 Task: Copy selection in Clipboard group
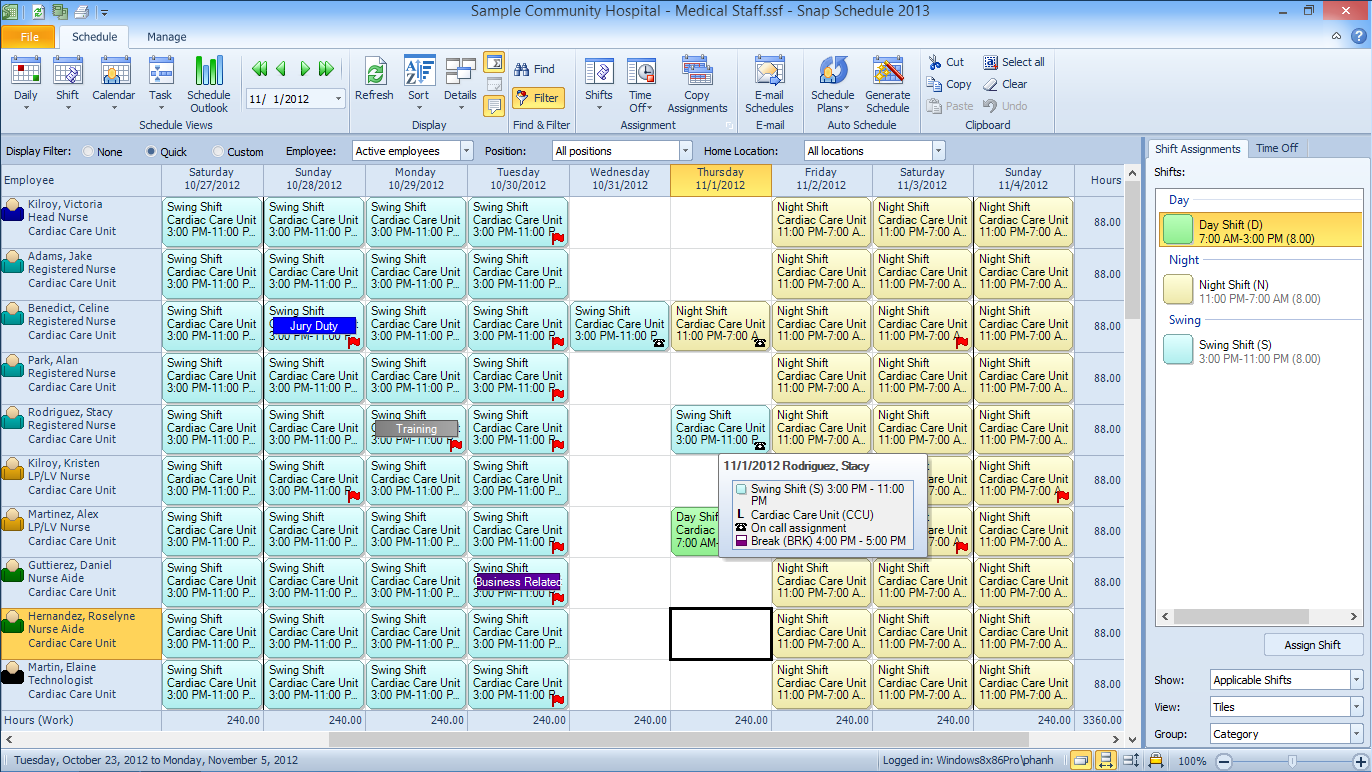[x=949, y=84]
